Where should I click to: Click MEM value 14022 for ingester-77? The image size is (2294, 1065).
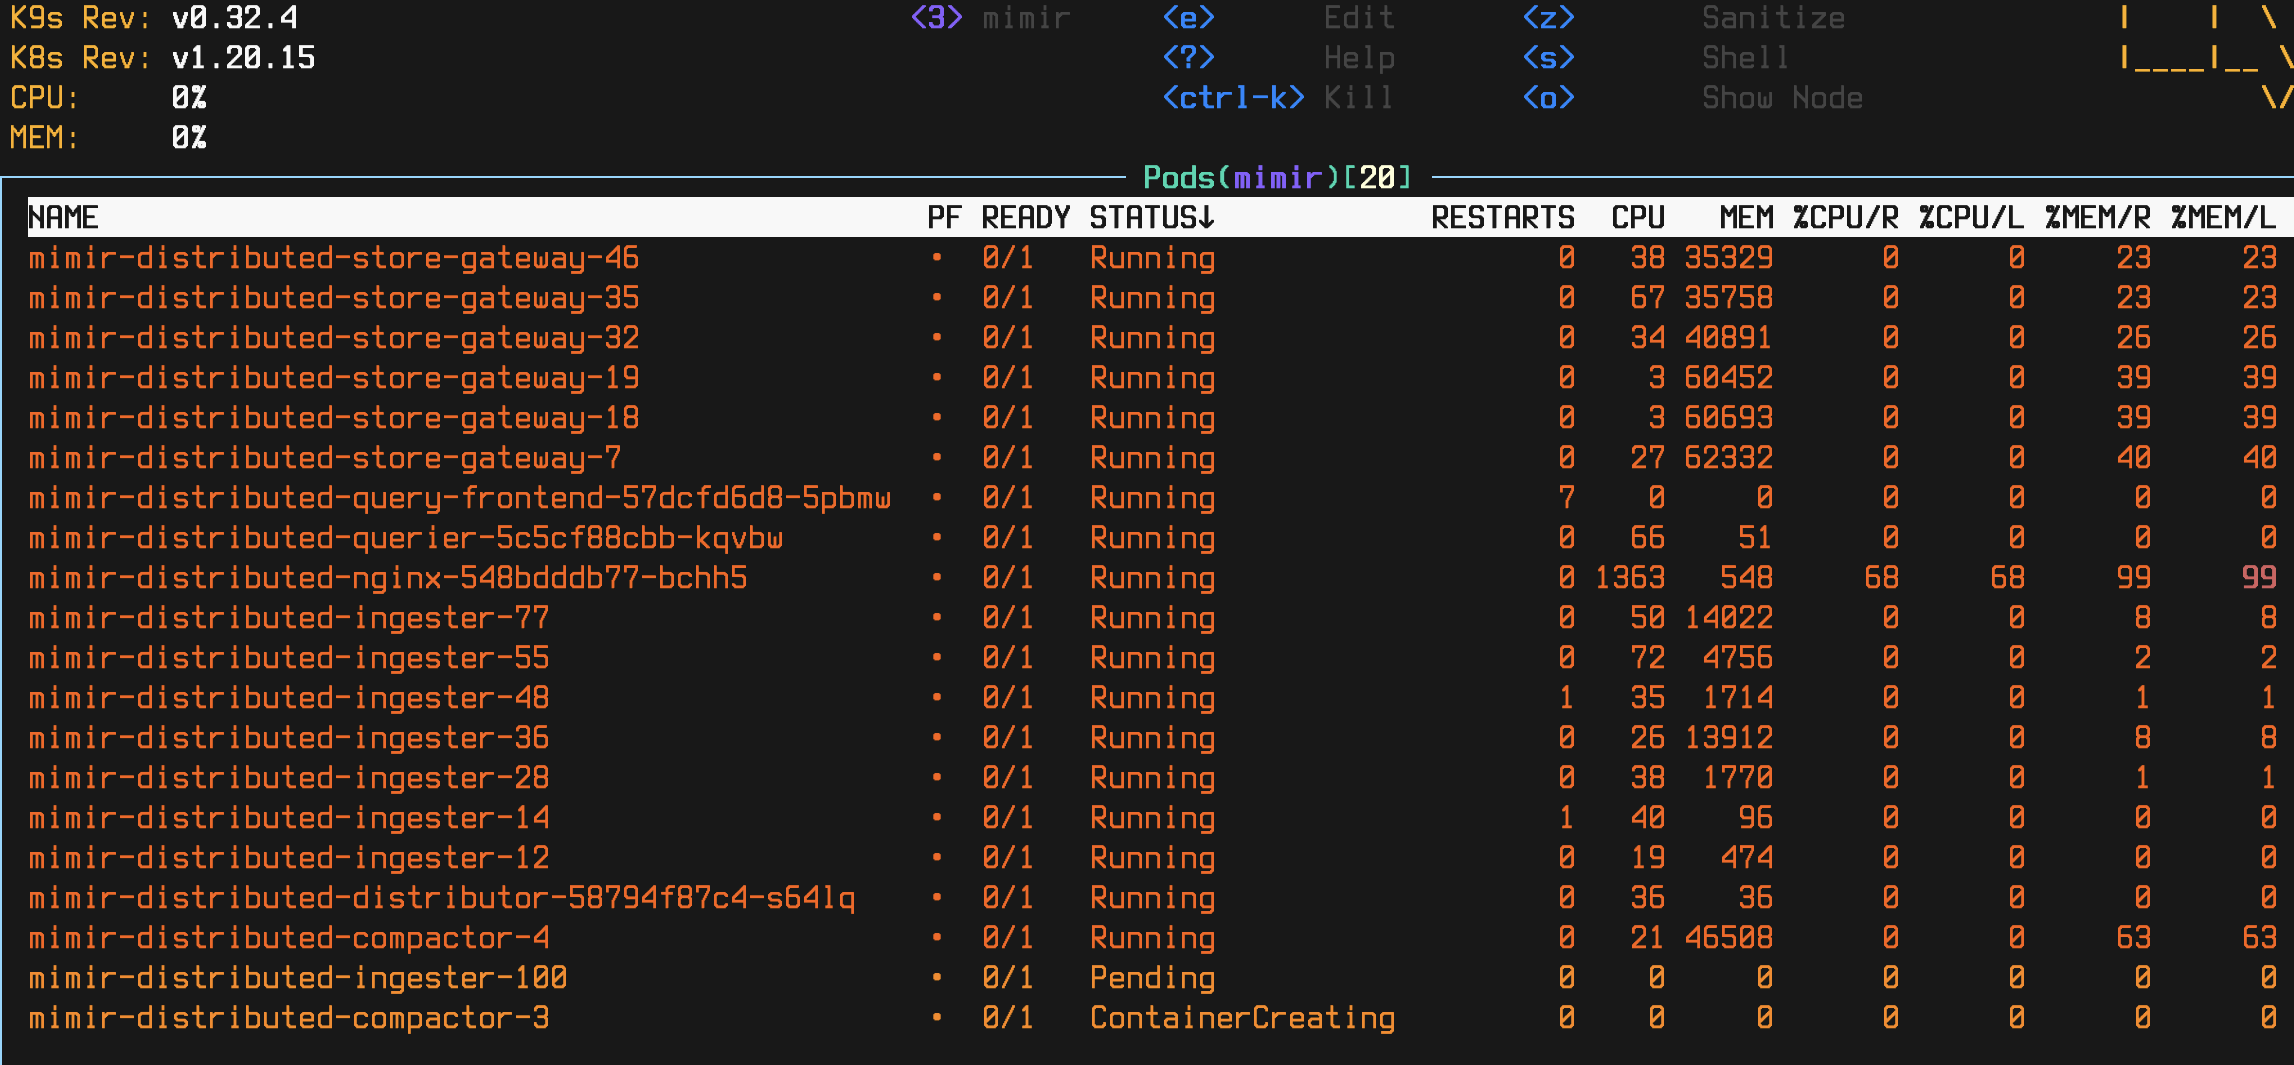1728,618
